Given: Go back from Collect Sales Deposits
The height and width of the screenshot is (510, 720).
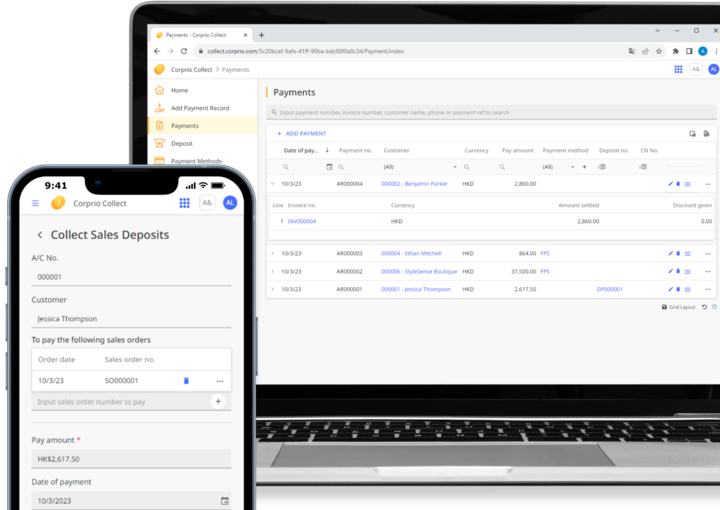Looking at the screenshot, I should [x=40, y=235].
